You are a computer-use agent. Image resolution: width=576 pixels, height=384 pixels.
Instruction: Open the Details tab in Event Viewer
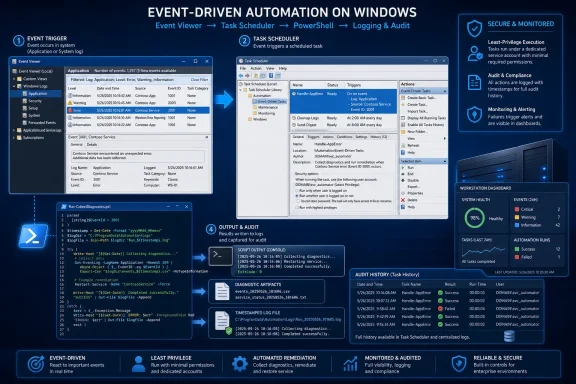tap(91, 145)
